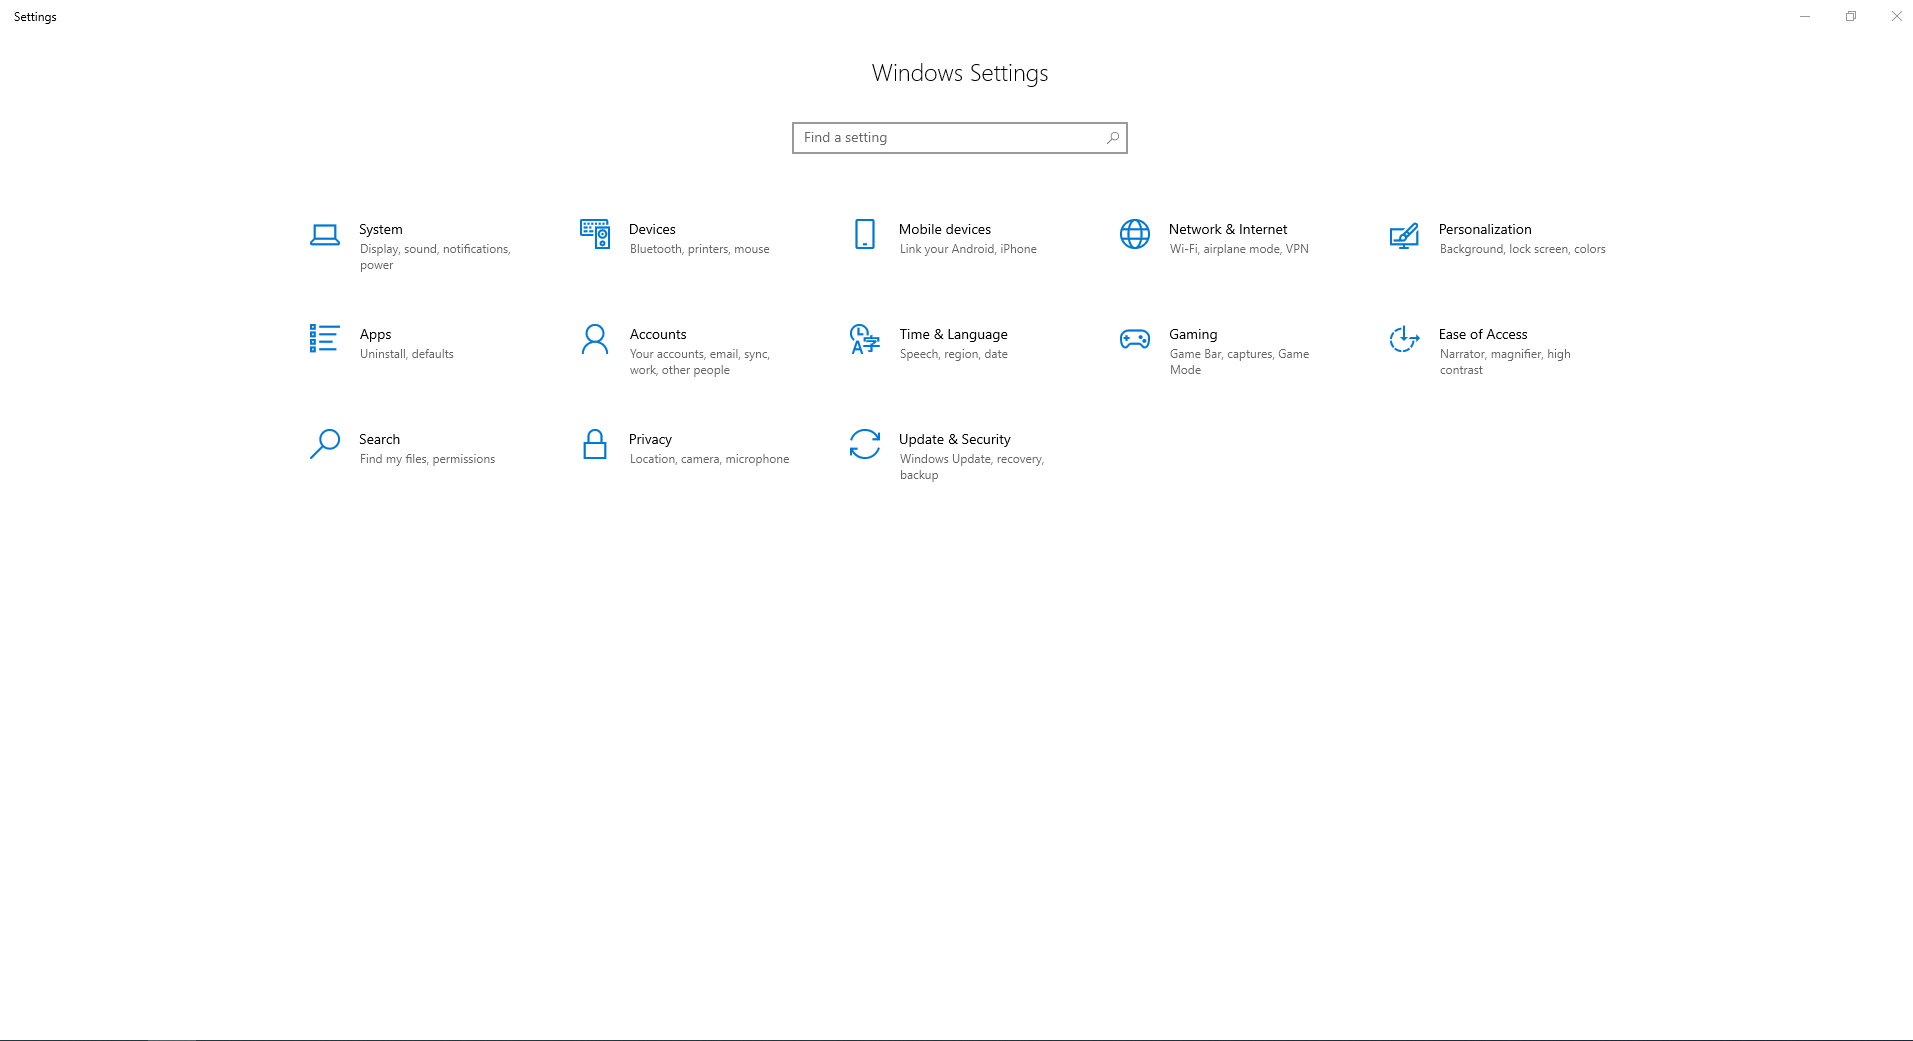Click "Narrator, magnifier, high contrast" text
Viewport: 1913px width, 1041px height.
click(x=1505, y=362)
